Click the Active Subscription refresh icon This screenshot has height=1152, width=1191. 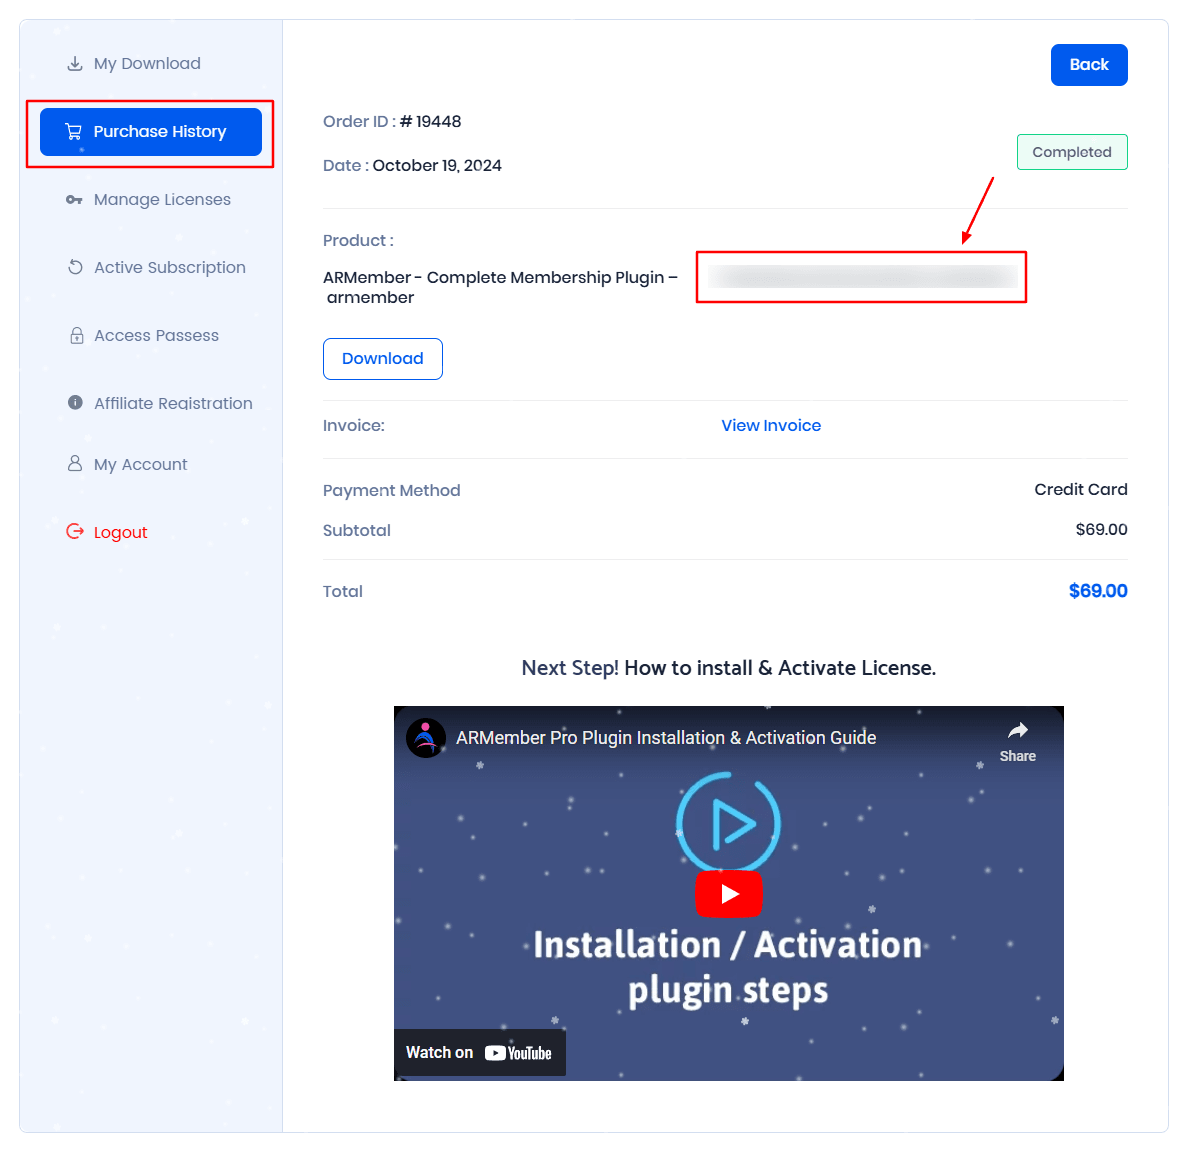click(x=75, y=267)
